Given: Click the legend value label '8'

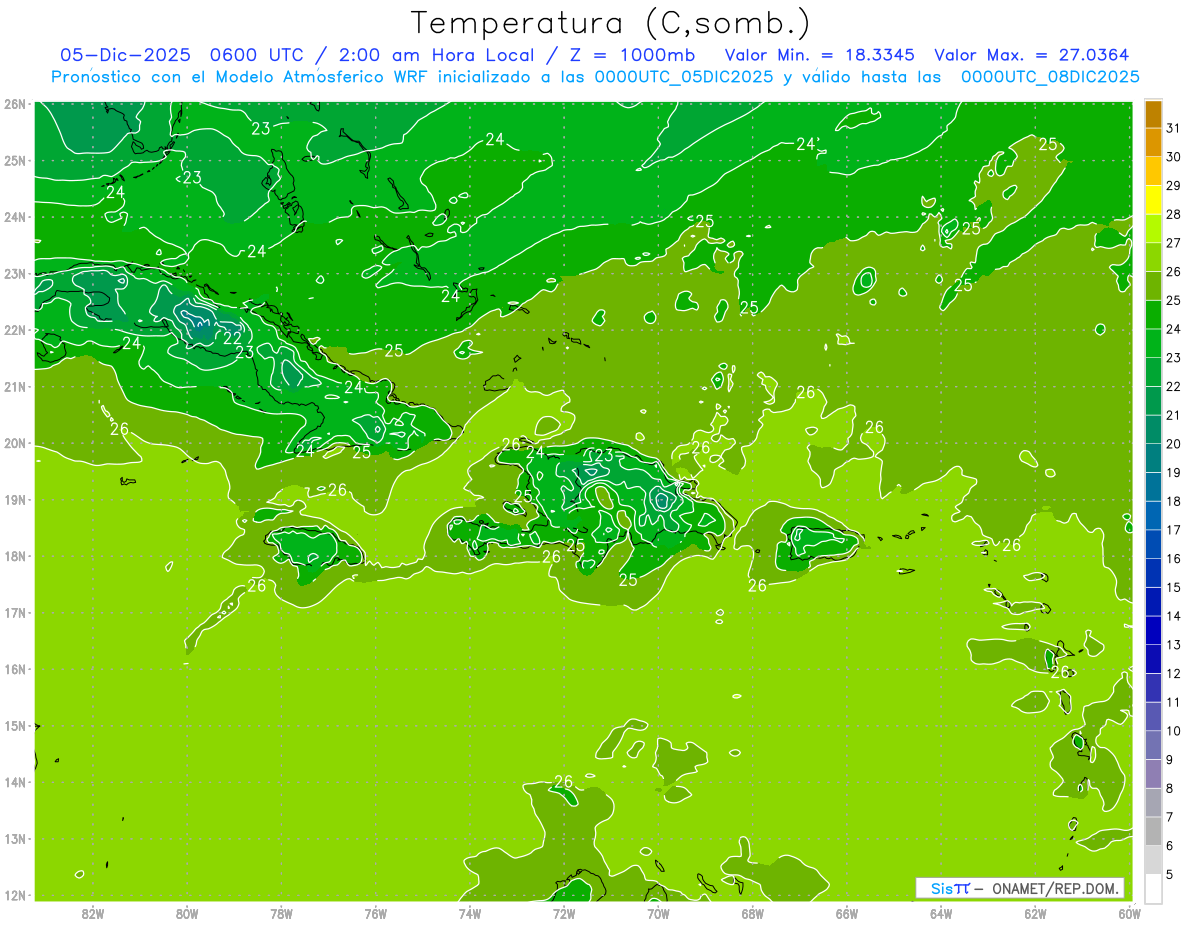Looking at the screenshot, I should point(1169,789).
